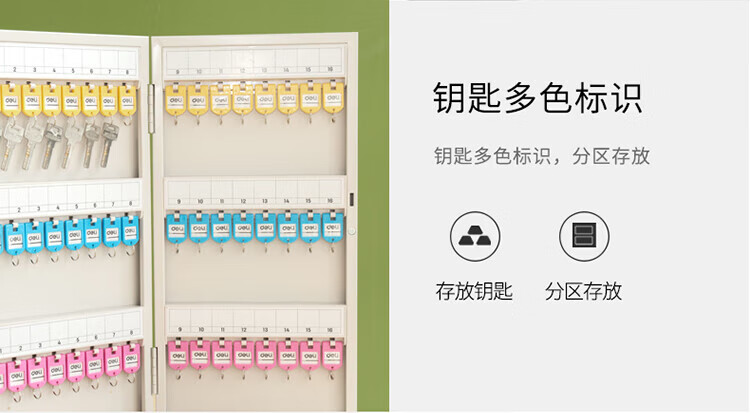Click the pink key tag under number 16
Viewport: 750px width, 413px height.
click(332, 355)
